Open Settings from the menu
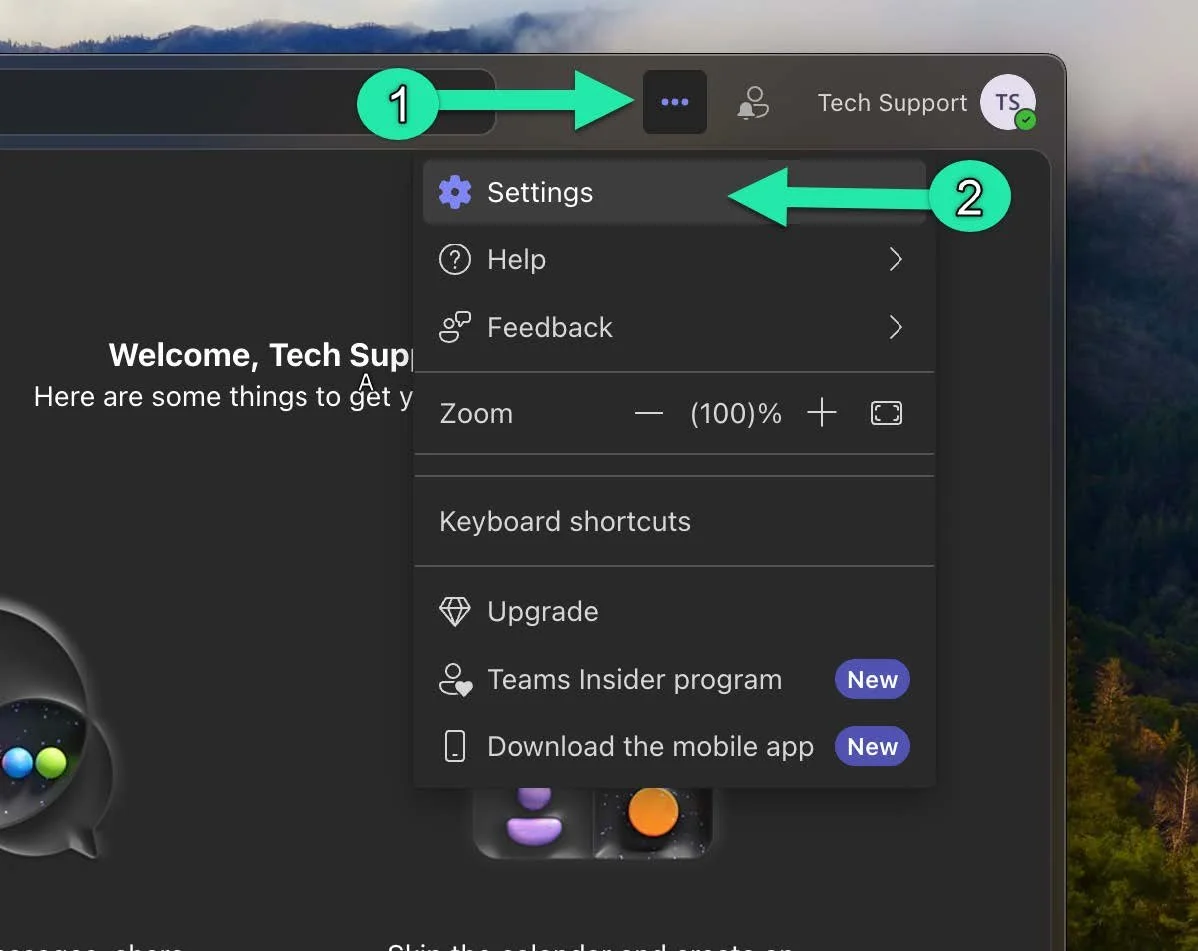Image resolution: width=1198 pixels, height=951 pixels. pos(674,192)
